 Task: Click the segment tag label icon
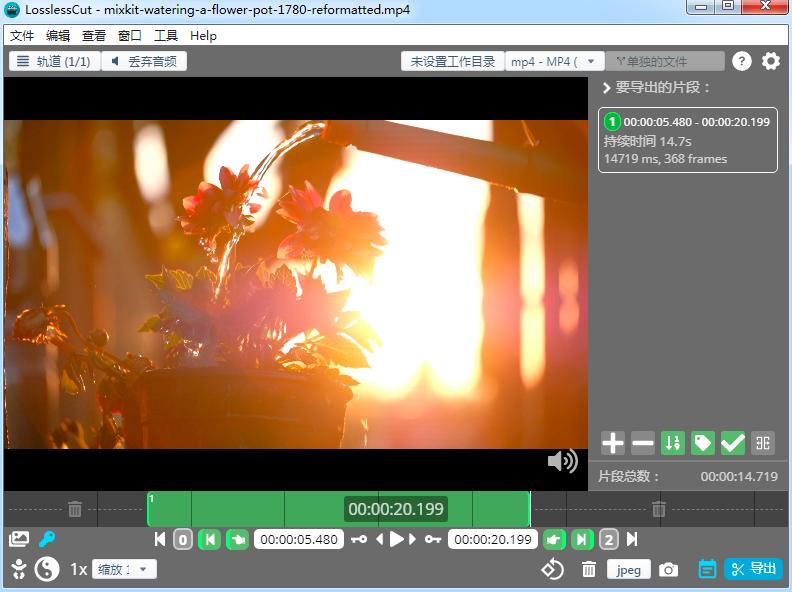(x=703, y=443)
